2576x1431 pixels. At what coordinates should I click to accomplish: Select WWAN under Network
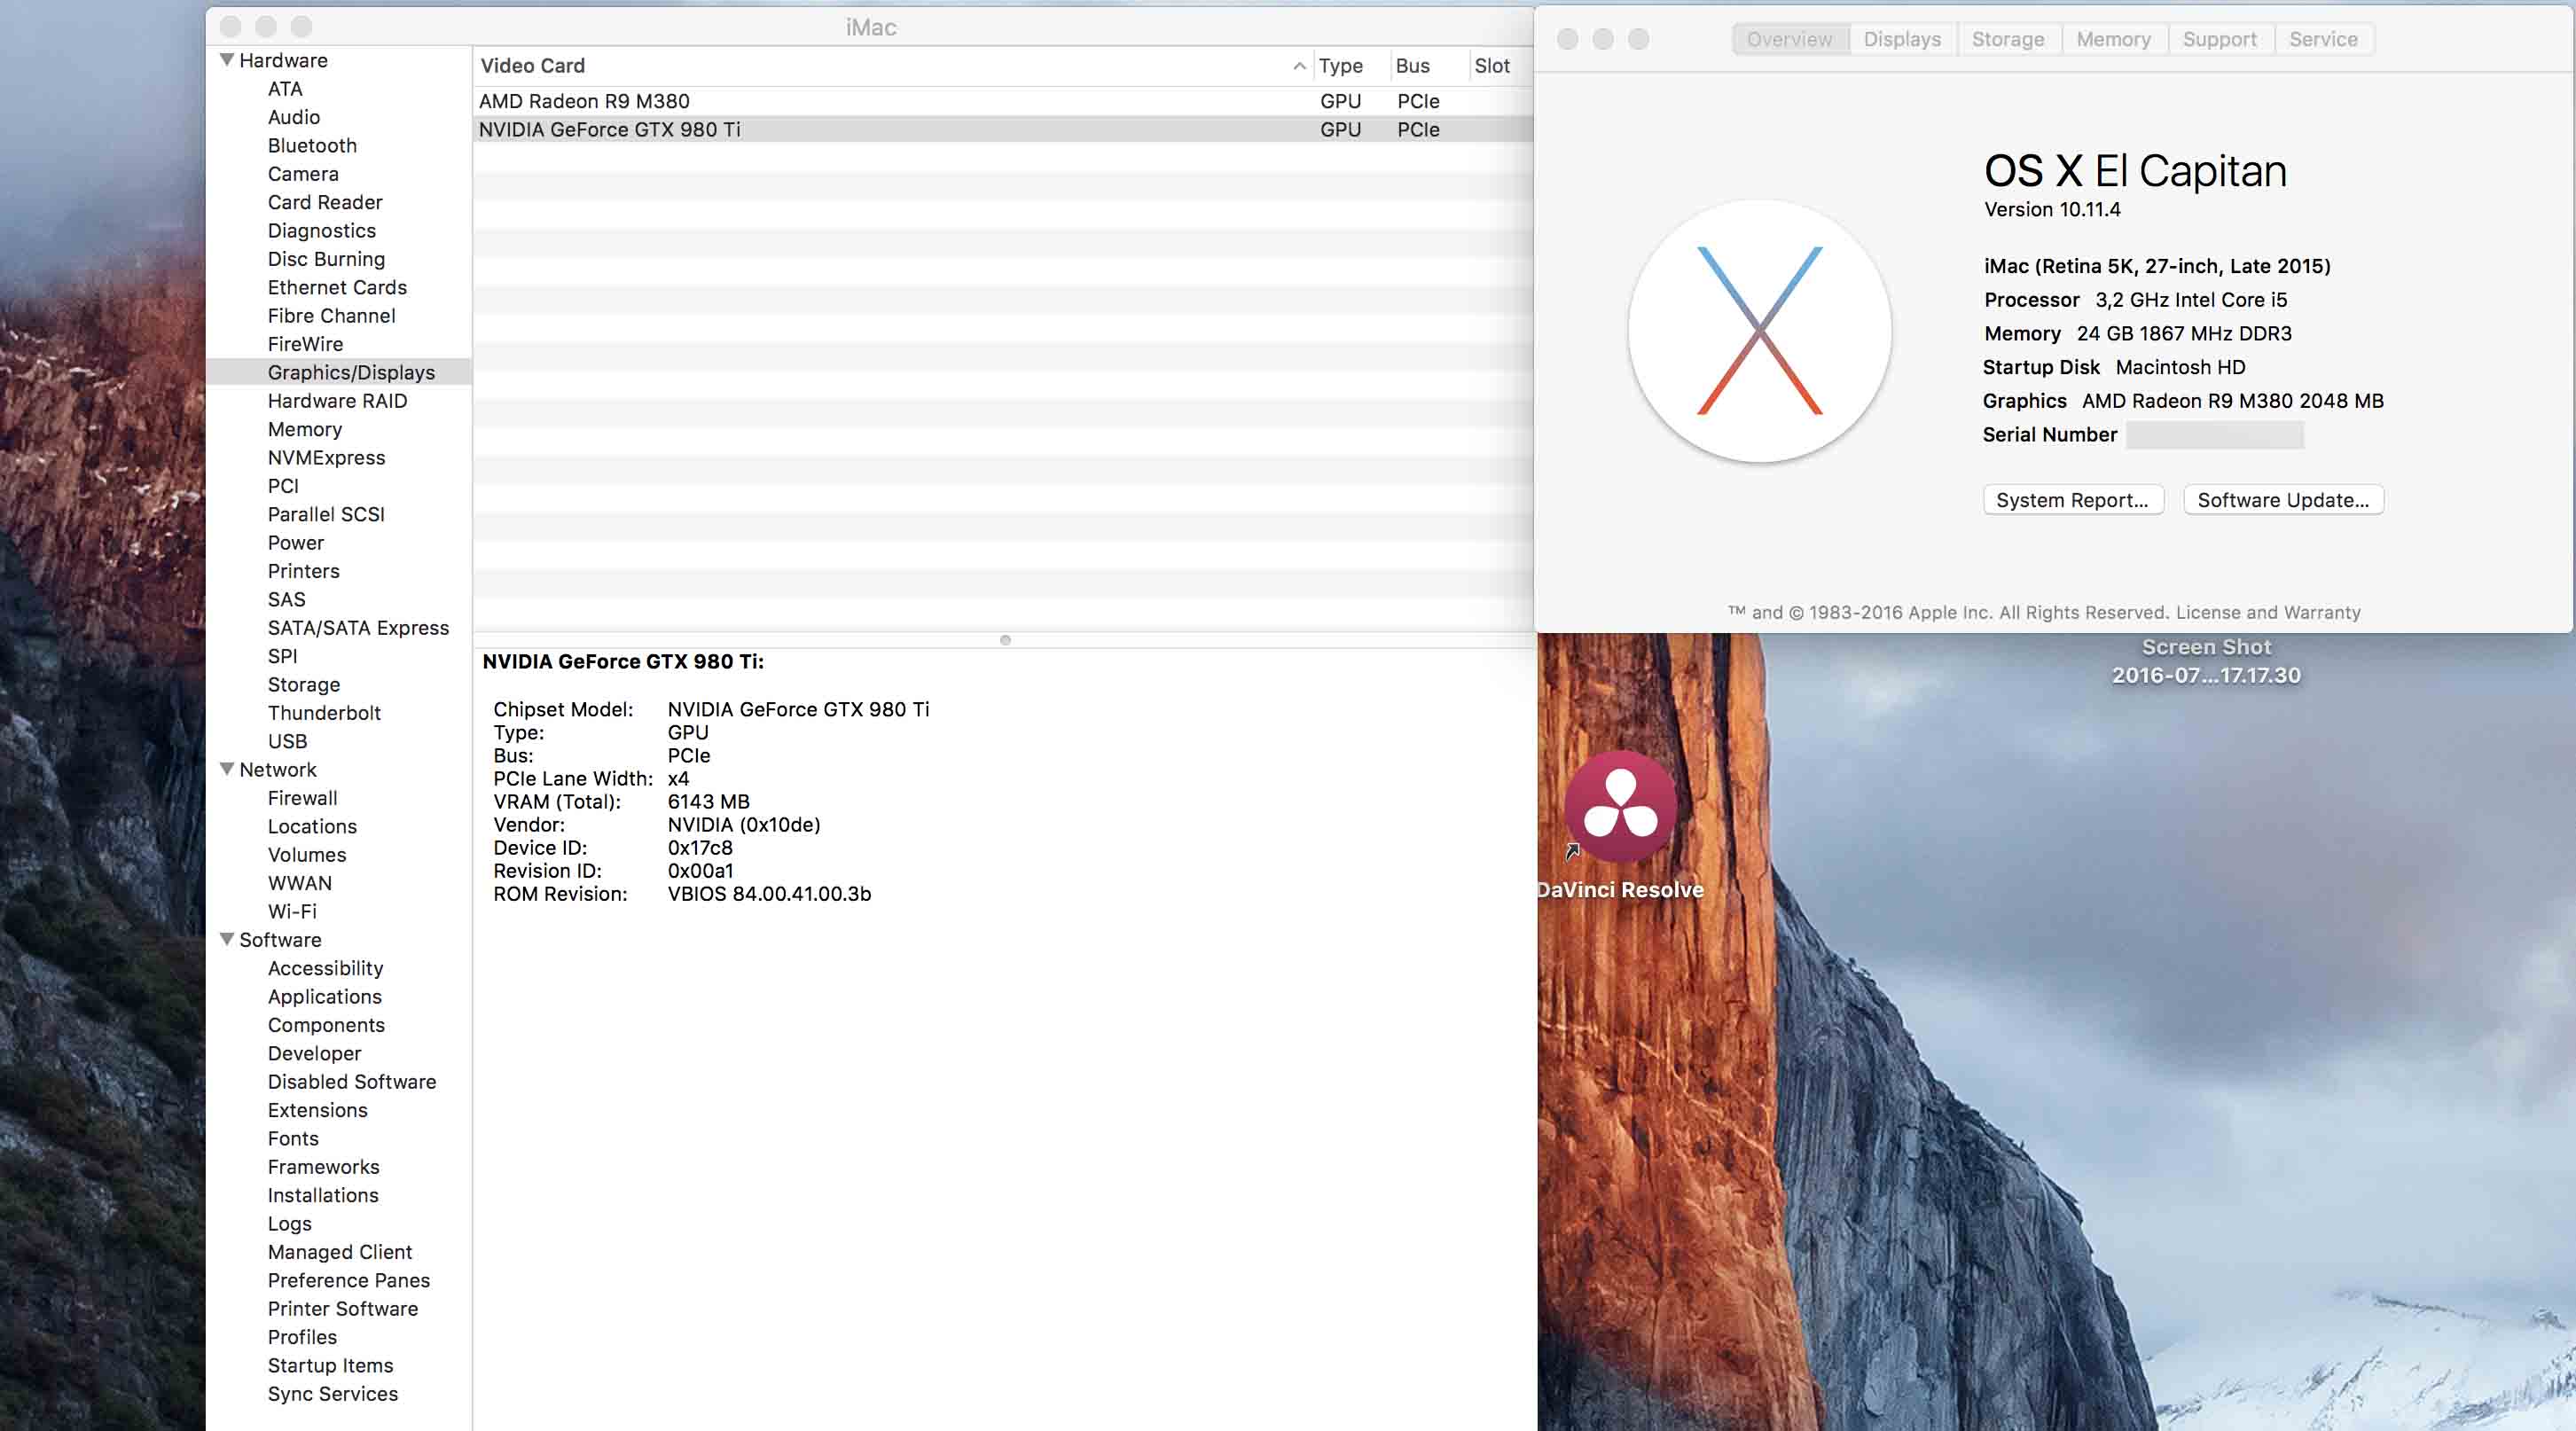300,883
